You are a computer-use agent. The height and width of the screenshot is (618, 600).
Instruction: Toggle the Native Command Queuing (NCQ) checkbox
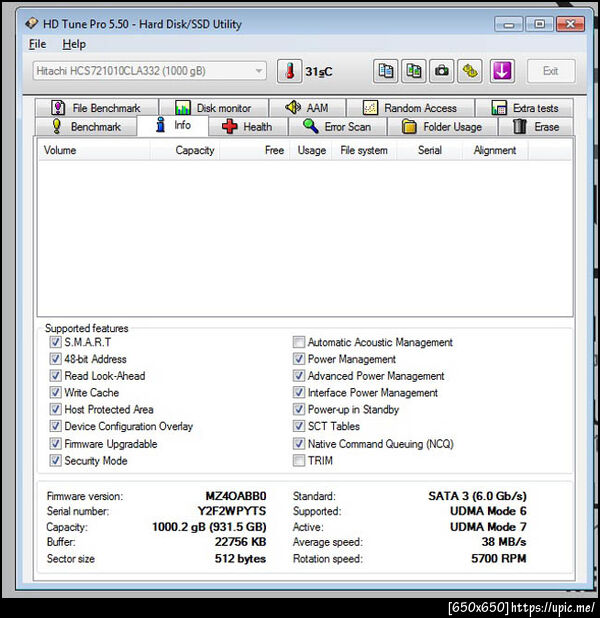(299, 443)
